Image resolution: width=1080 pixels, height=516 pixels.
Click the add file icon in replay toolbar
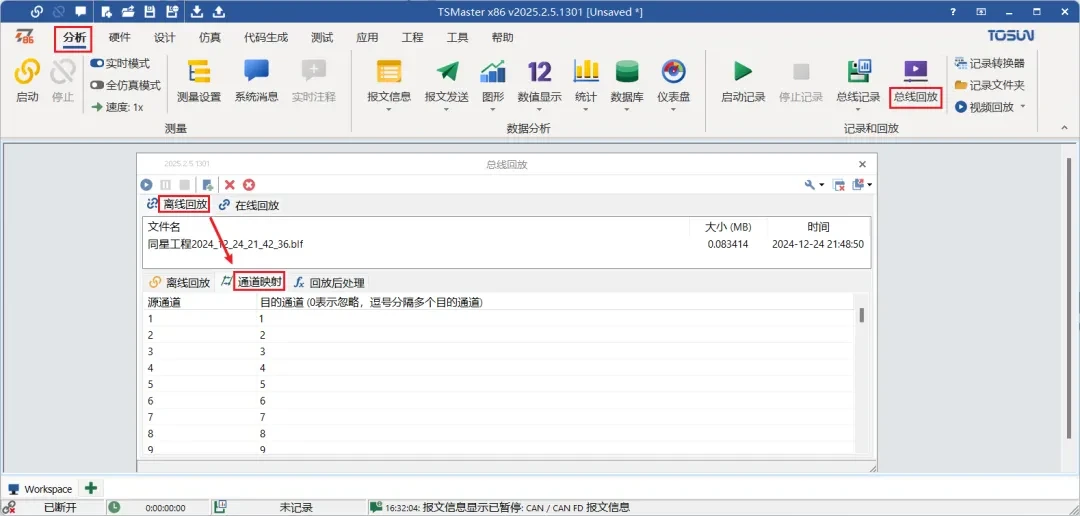(x=207, y=185)
